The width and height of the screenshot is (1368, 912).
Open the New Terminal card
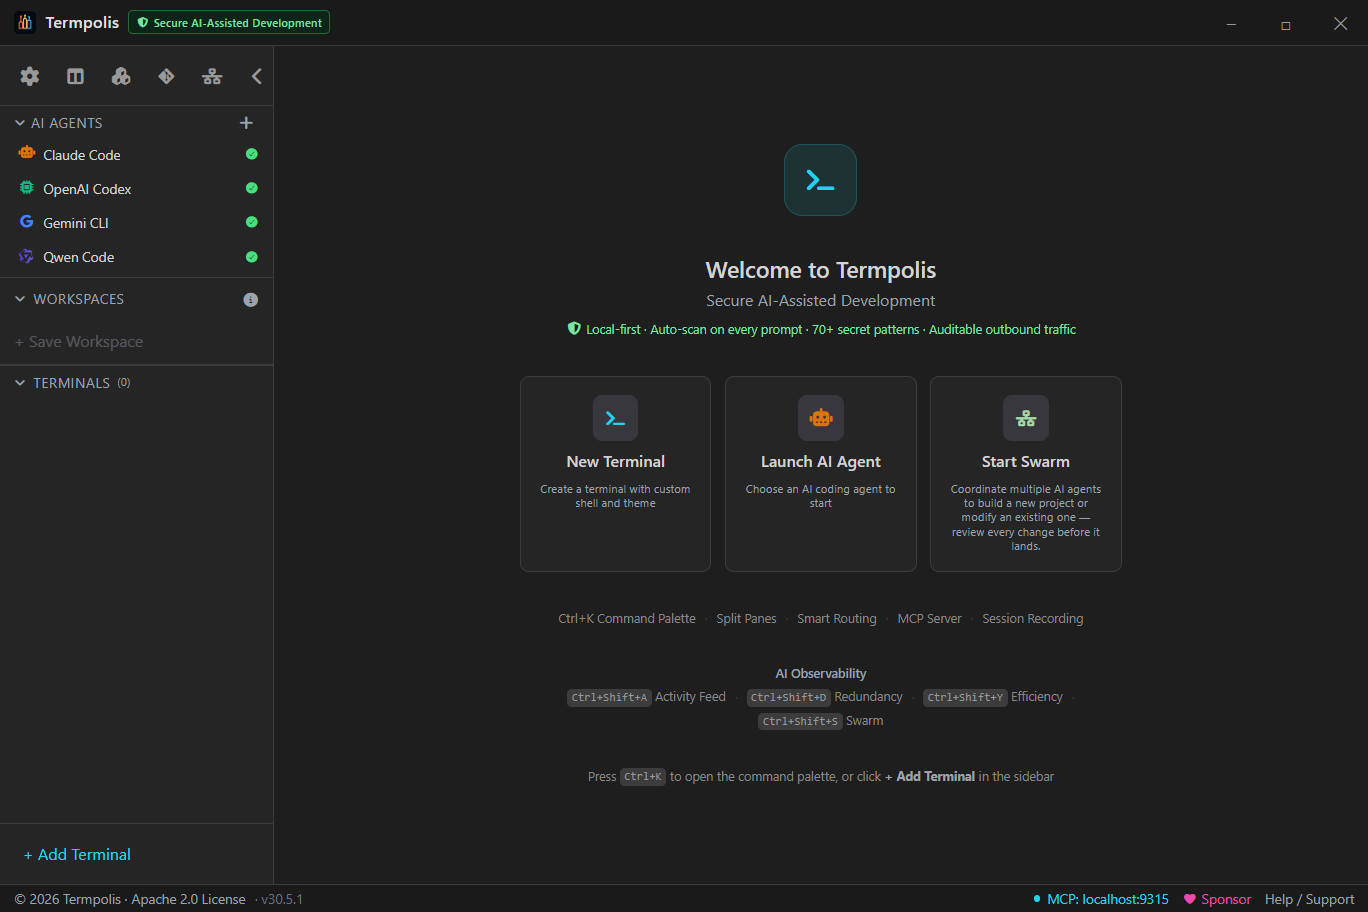click(x=615, y=474)
